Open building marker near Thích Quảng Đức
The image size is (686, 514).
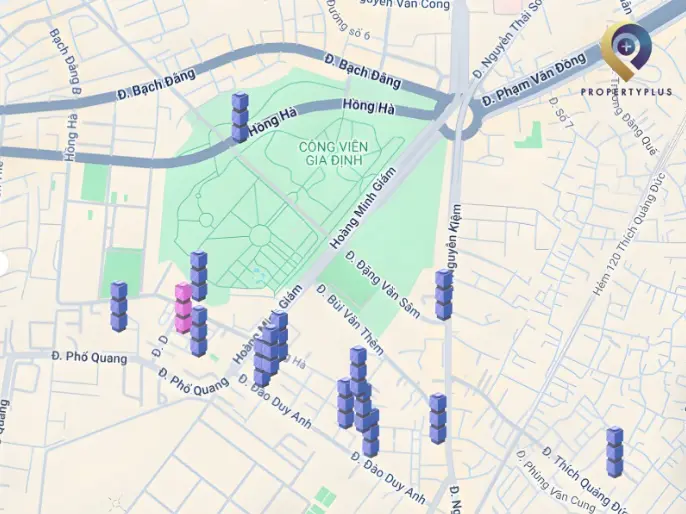click(x=615, y=452)
